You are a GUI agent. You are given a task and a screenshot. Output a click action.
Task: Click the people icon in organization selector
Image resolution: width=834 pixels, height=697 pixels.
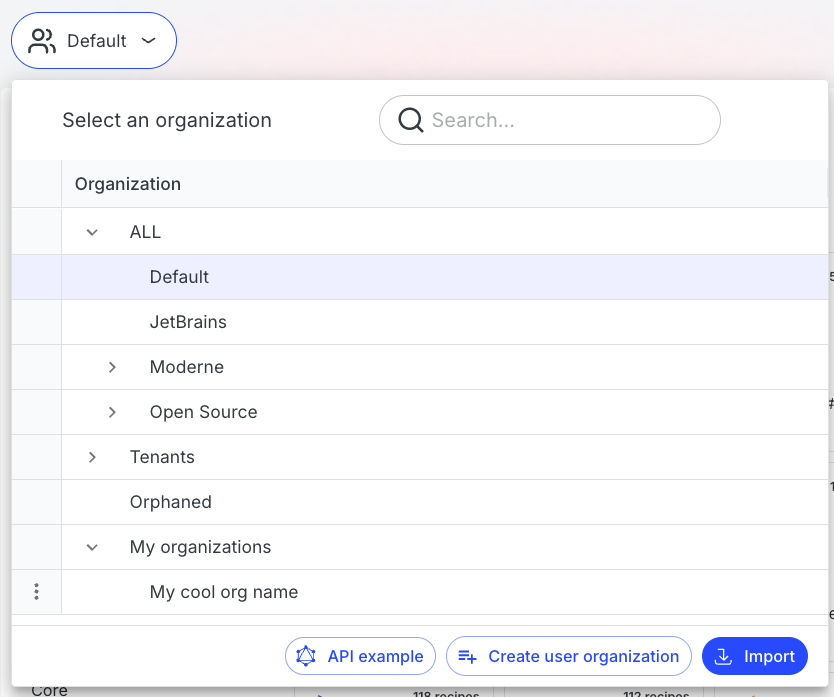click(42, 41)
